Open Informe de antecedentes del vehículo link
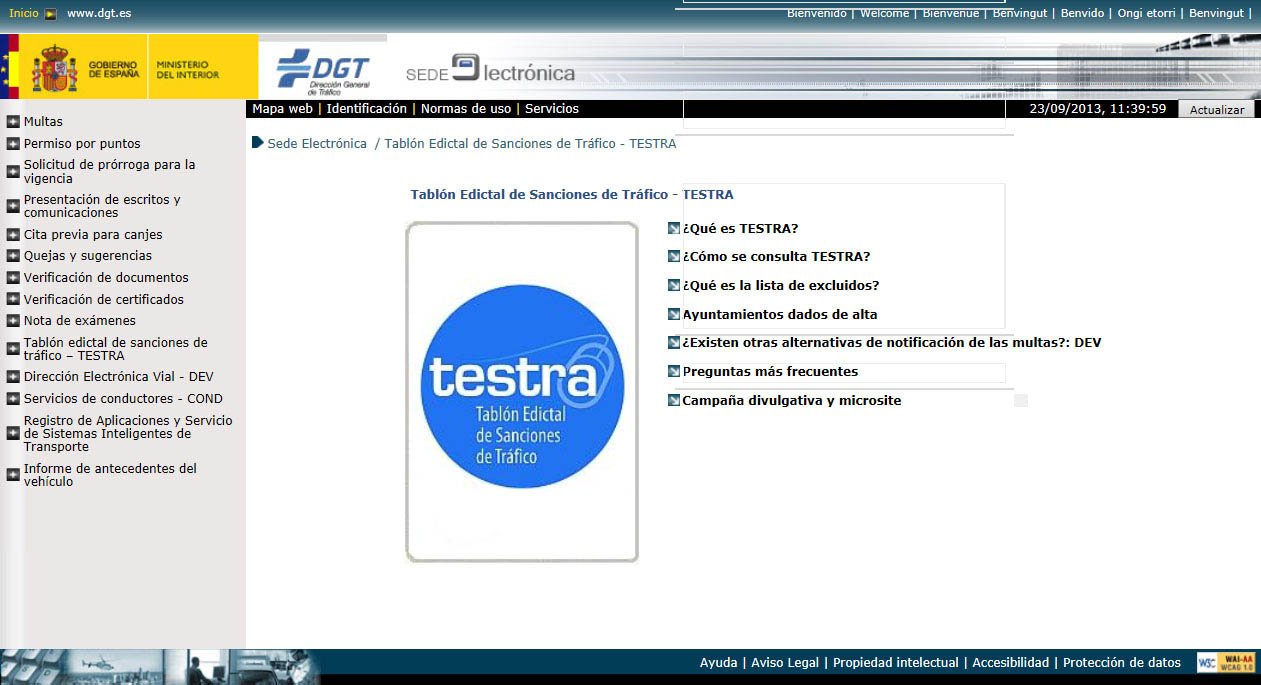The width and height of the screenshot is (1261, 685). pyautogui.click(x=110, y=475)
